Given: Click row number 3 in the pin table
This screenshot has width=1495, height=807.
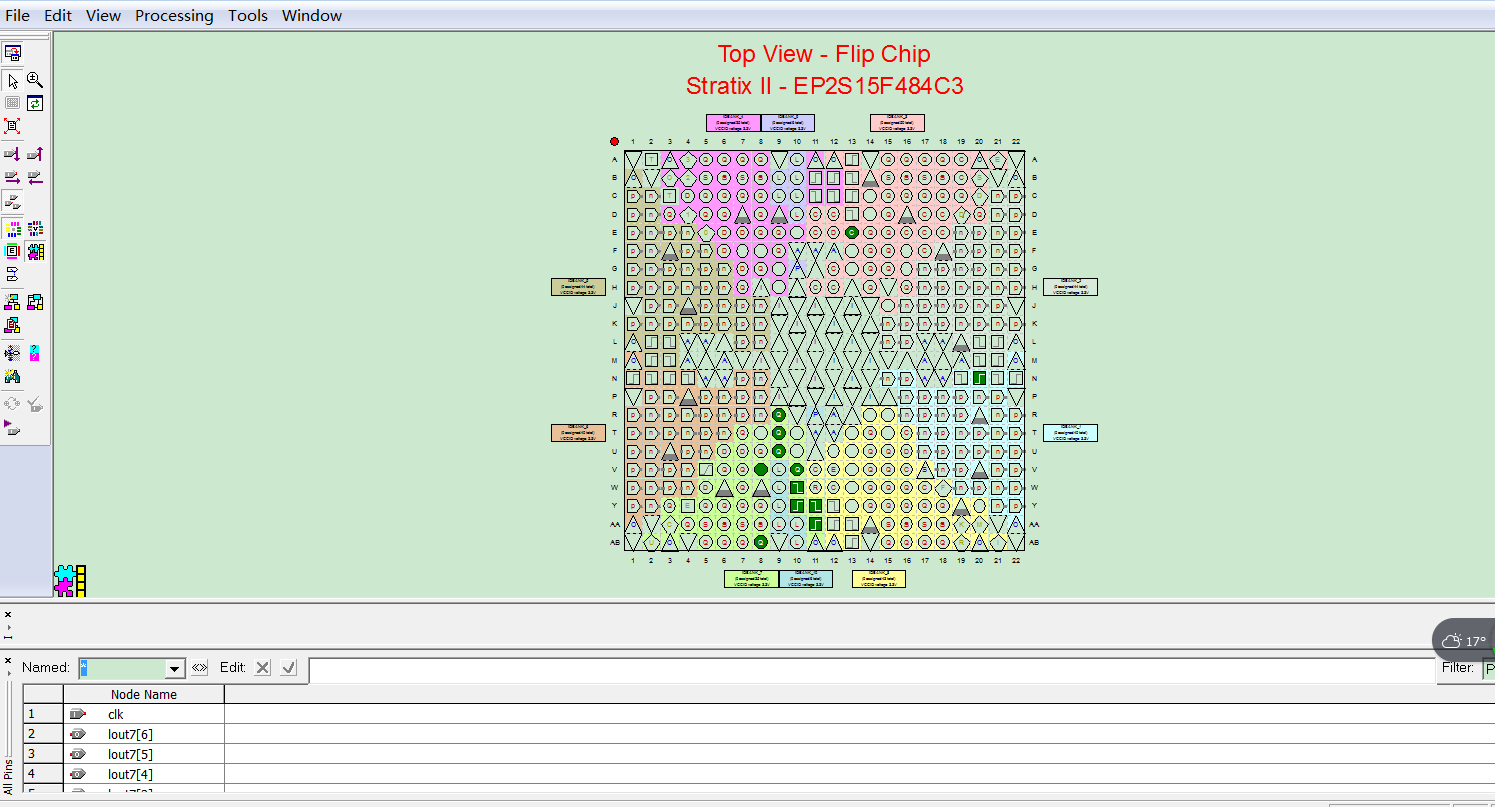Looking at the screenshot, I should point(43,754).
